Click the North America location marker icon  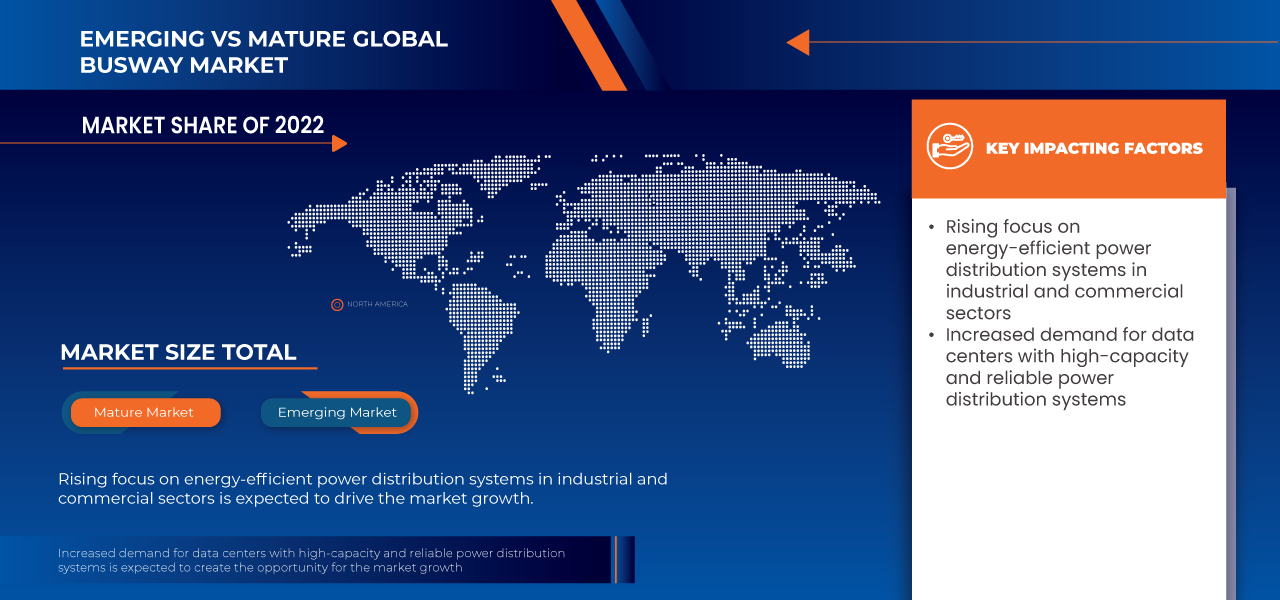coord(337,304)
